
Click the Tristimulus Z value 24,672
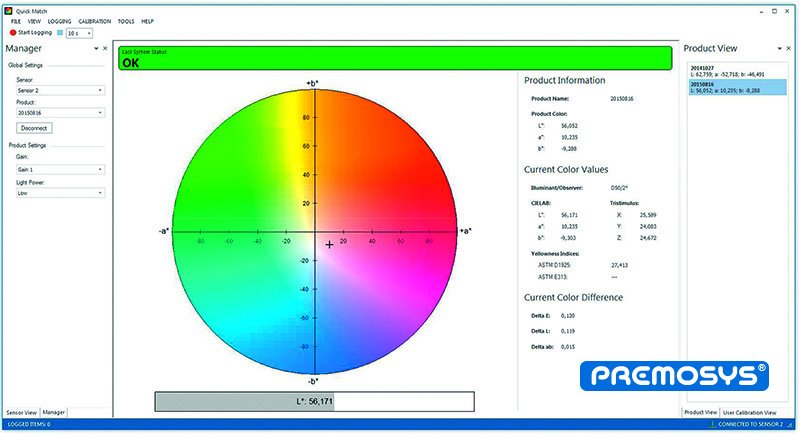648,238
